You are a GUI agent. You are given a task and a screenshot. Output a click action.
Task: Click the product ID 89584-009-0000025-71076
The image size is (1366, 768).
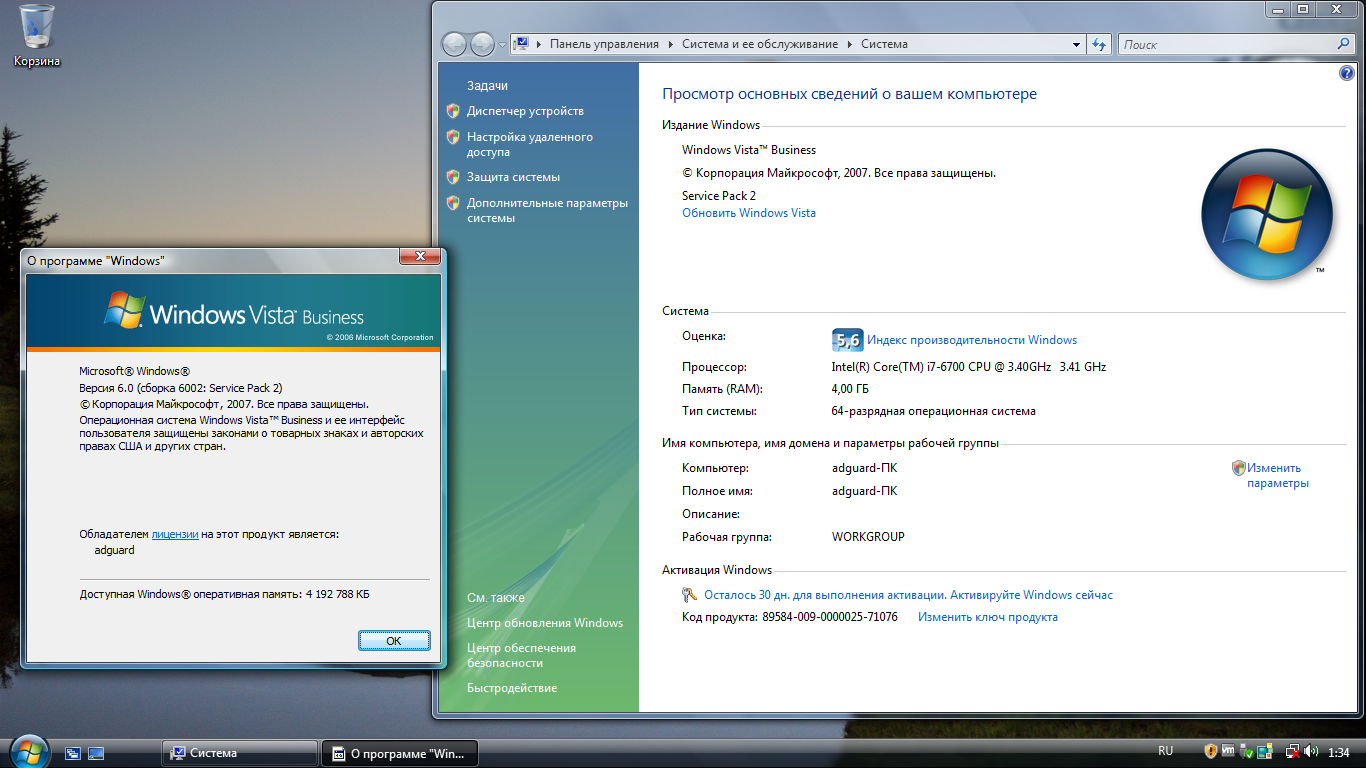pyautogui.click(x=830, y=617)
